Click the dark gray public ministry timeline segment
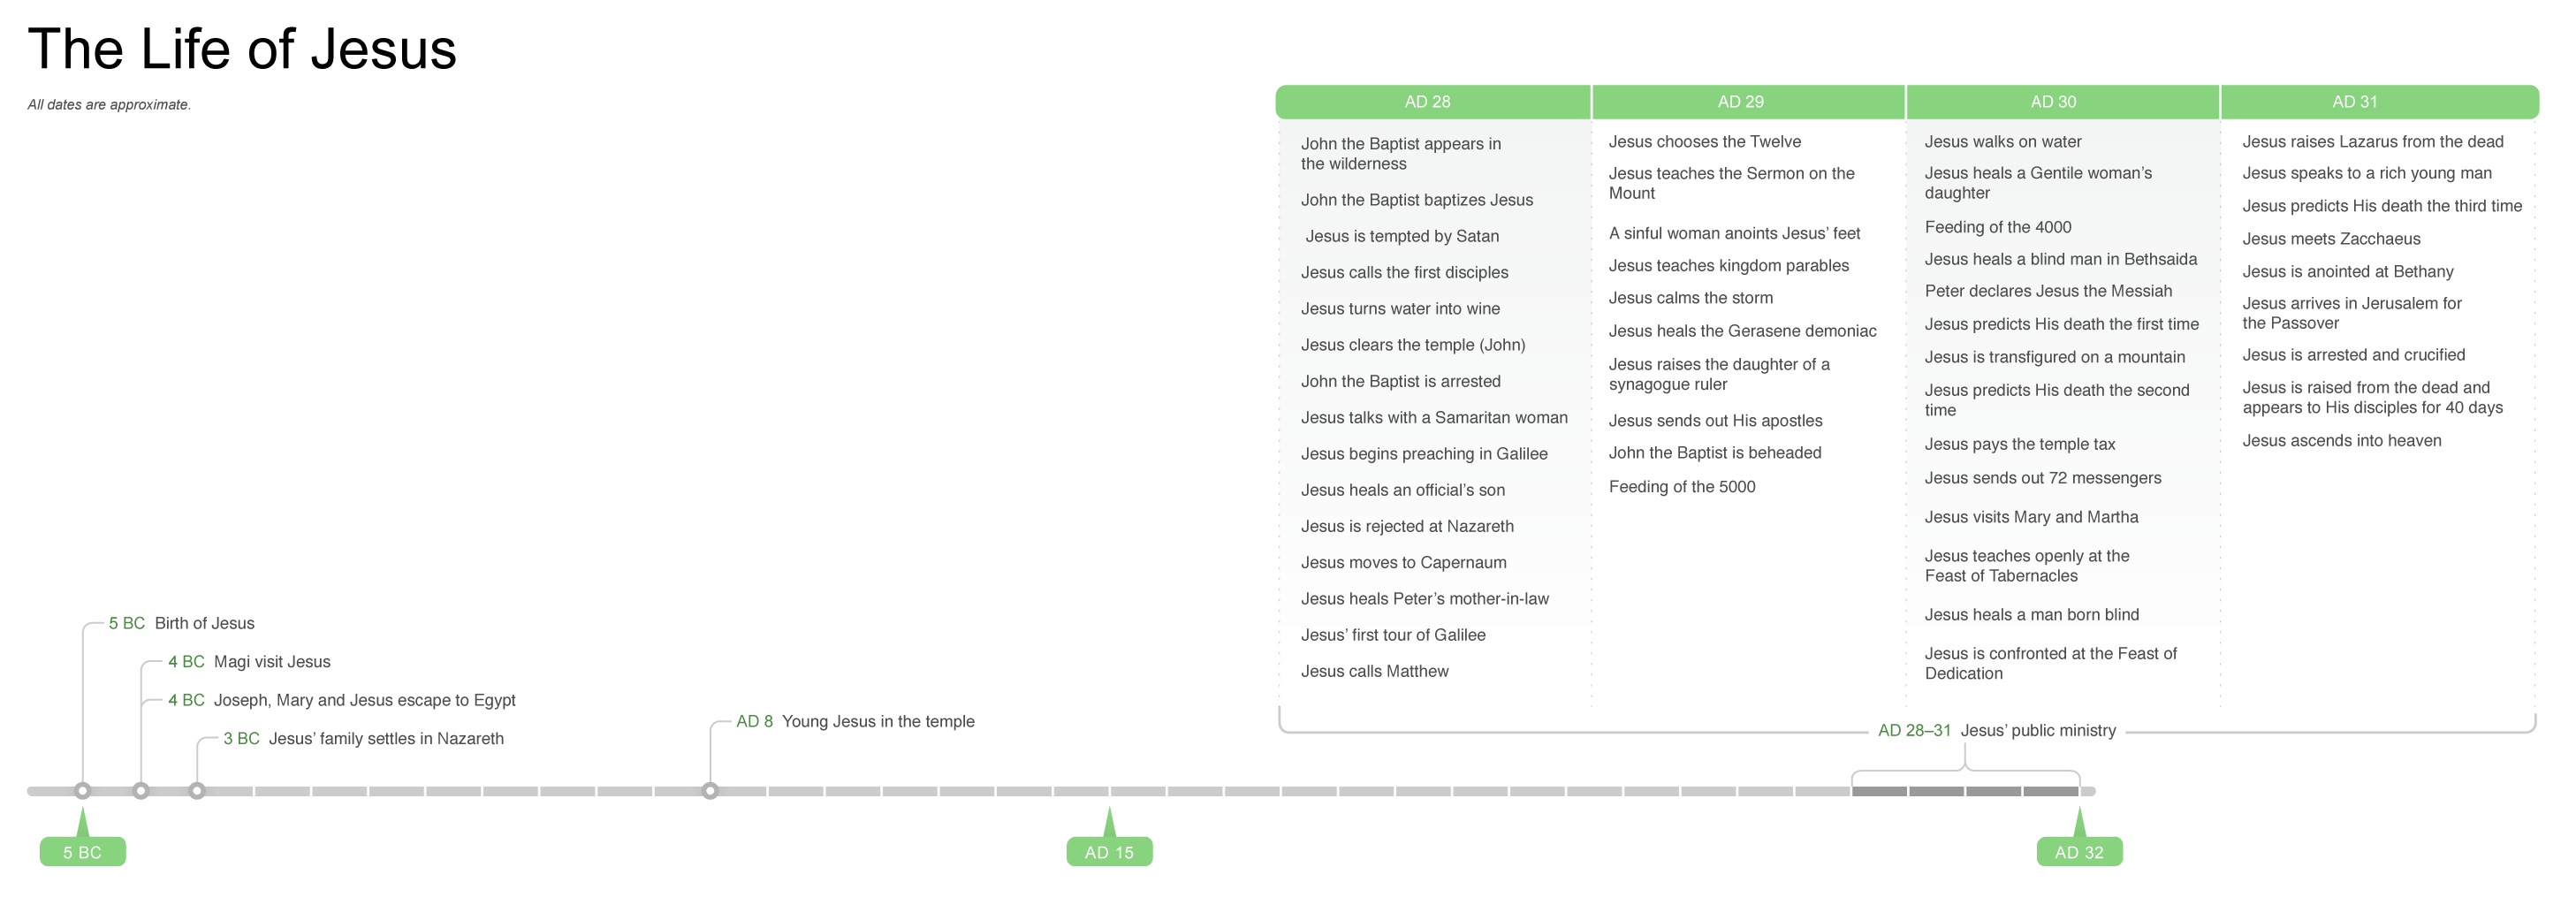The width and height of the screenshot is (2576, 905). point(1965,791)
